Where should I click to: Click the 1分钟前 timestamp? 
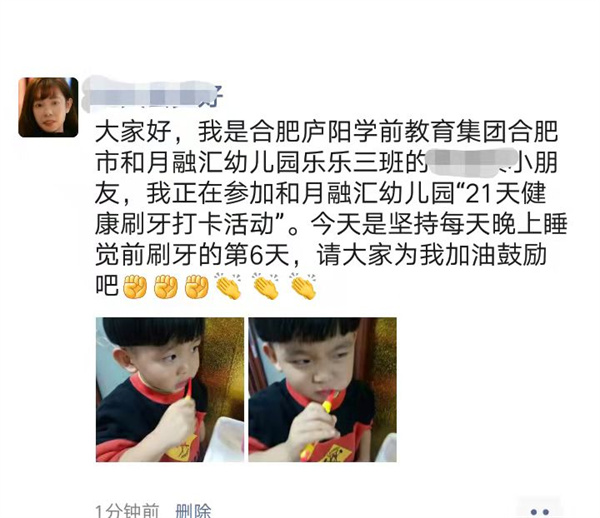pyautogui.click(x=127, y=511)
